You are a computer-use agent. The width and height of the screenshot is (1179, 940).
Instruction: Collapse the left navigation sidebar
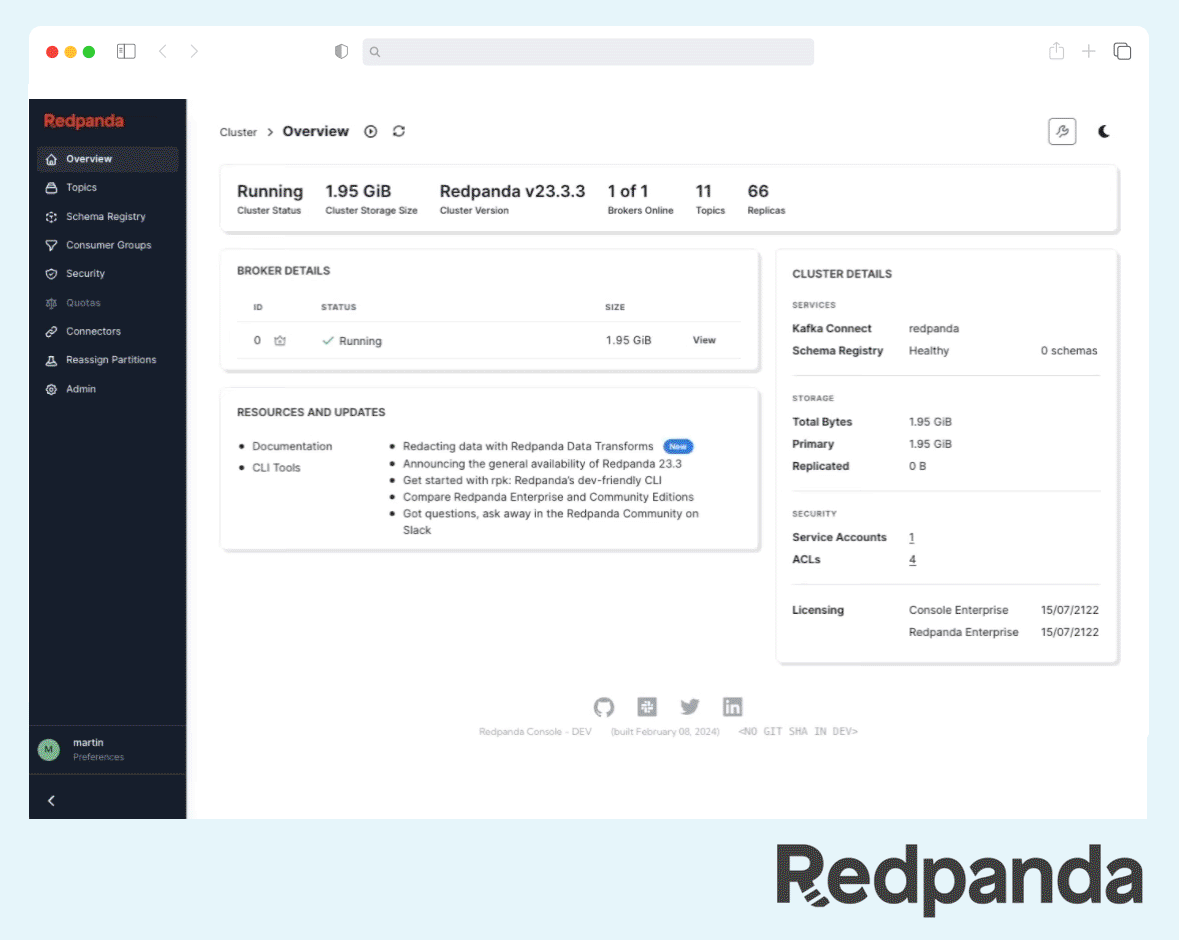coord(52,800)
